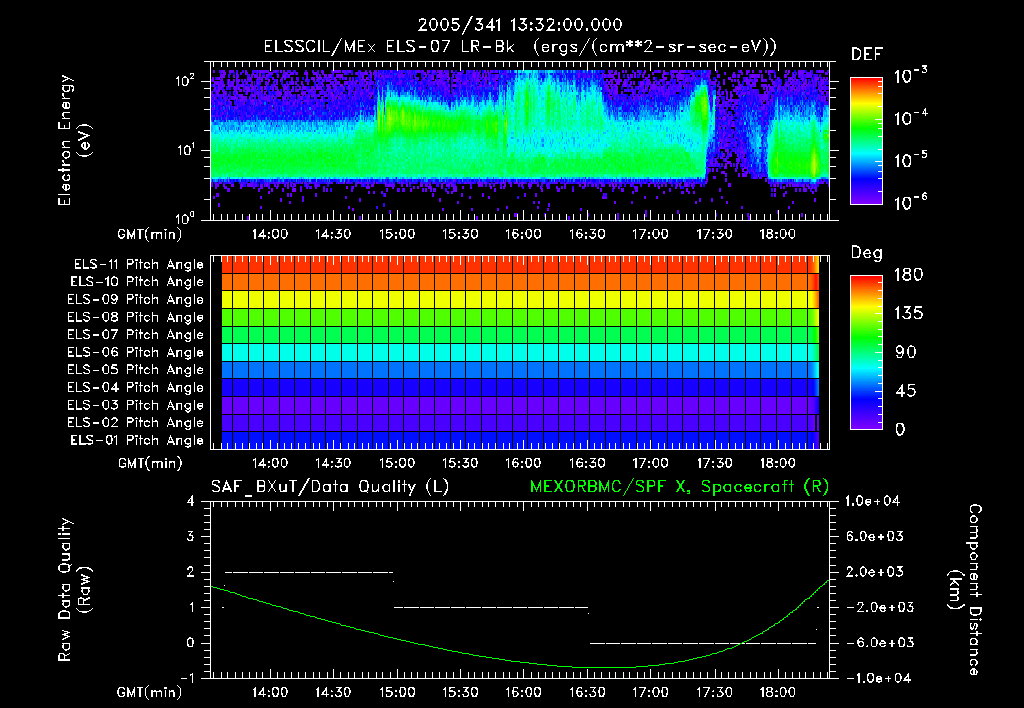Viewport: 1024px width, 708px height.
Task: Click the electron energy spectrogram plot
Action: click(520, 141)
